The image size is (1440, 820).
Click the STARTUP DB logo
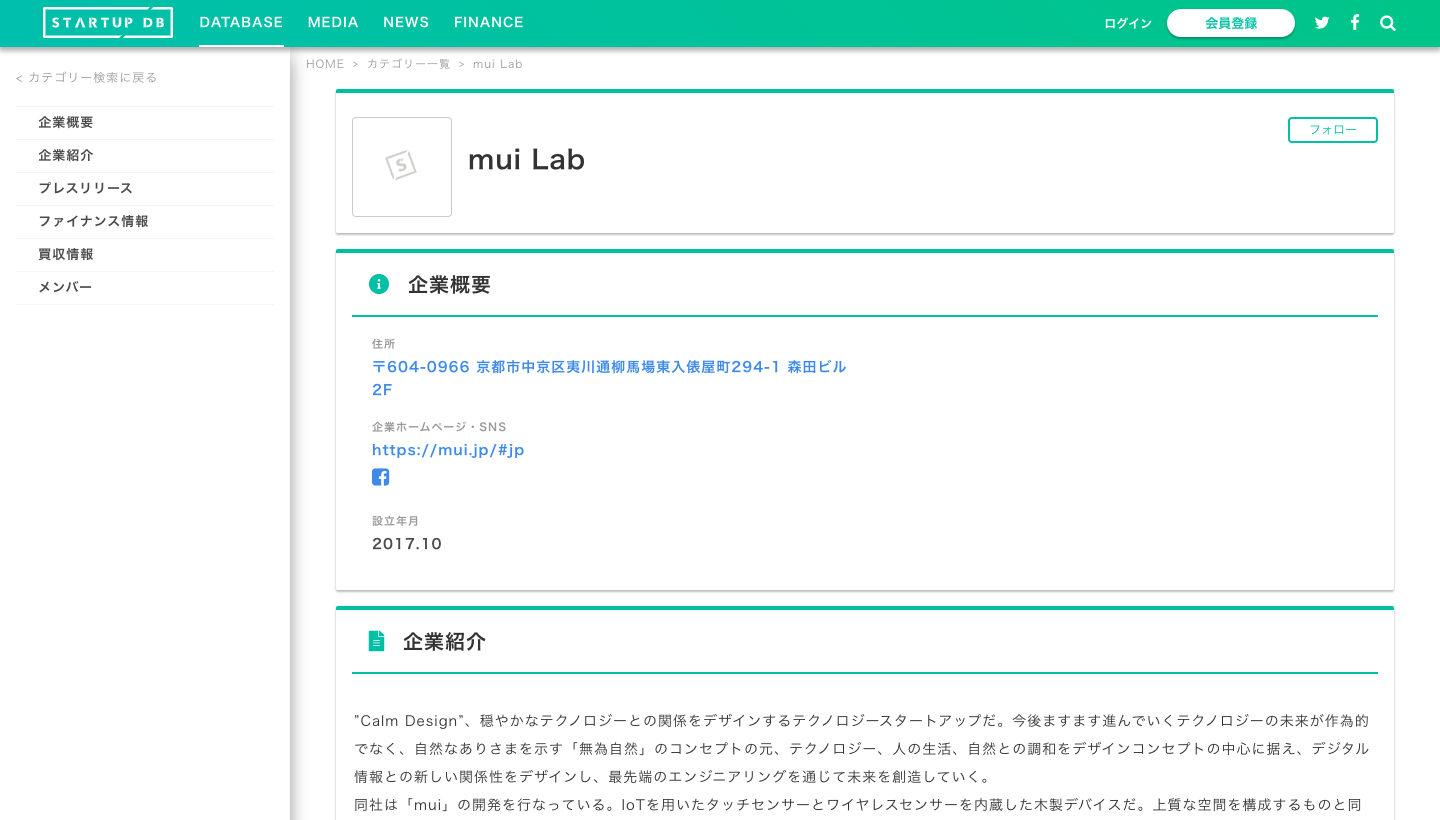coord(108,23)
